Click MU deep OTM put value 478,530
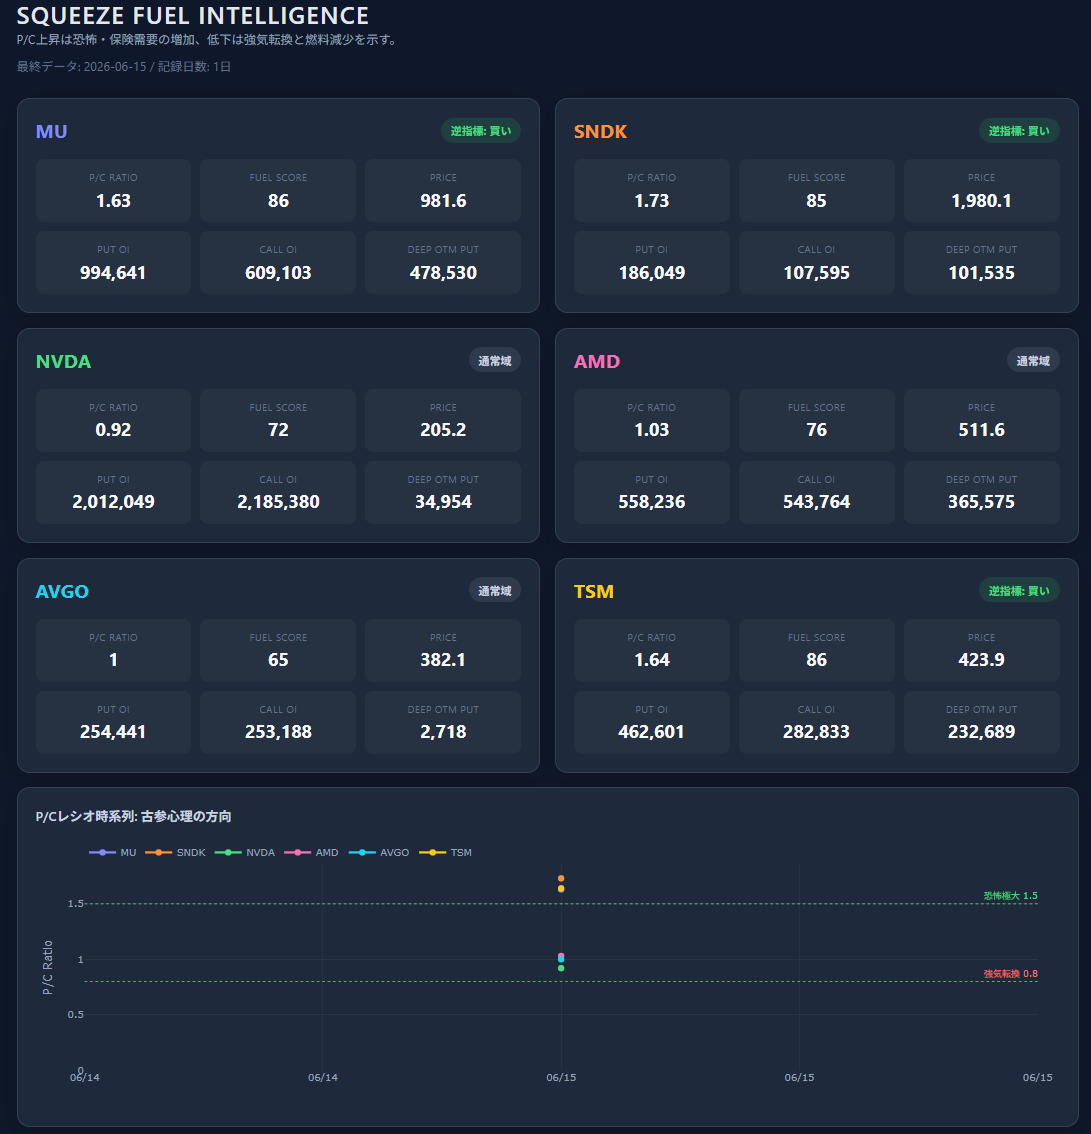Image resolution: width=1091 pixels, height=1134 pixels. 443,273
